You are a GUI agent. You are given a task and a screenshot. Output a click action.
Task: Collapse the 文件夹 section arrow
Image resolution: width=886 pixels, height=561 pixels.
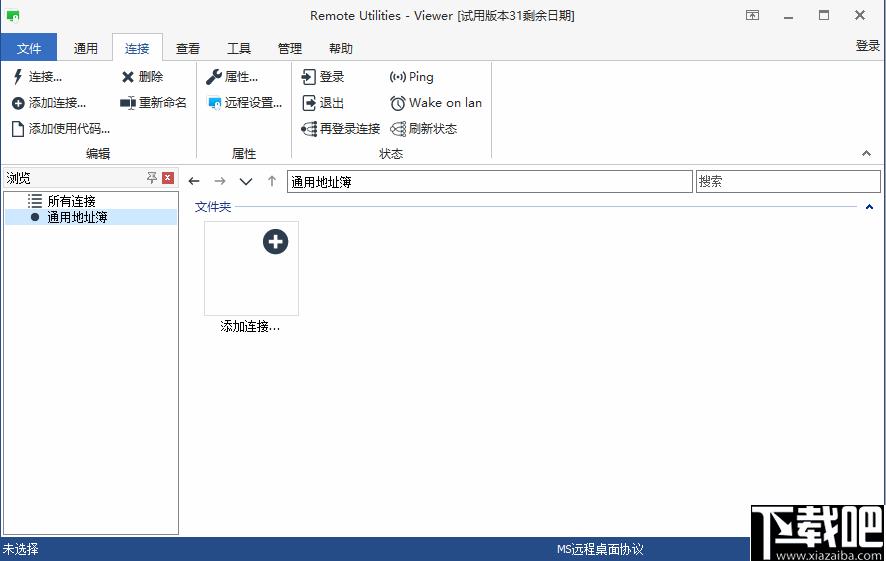(x=870, y=207)
